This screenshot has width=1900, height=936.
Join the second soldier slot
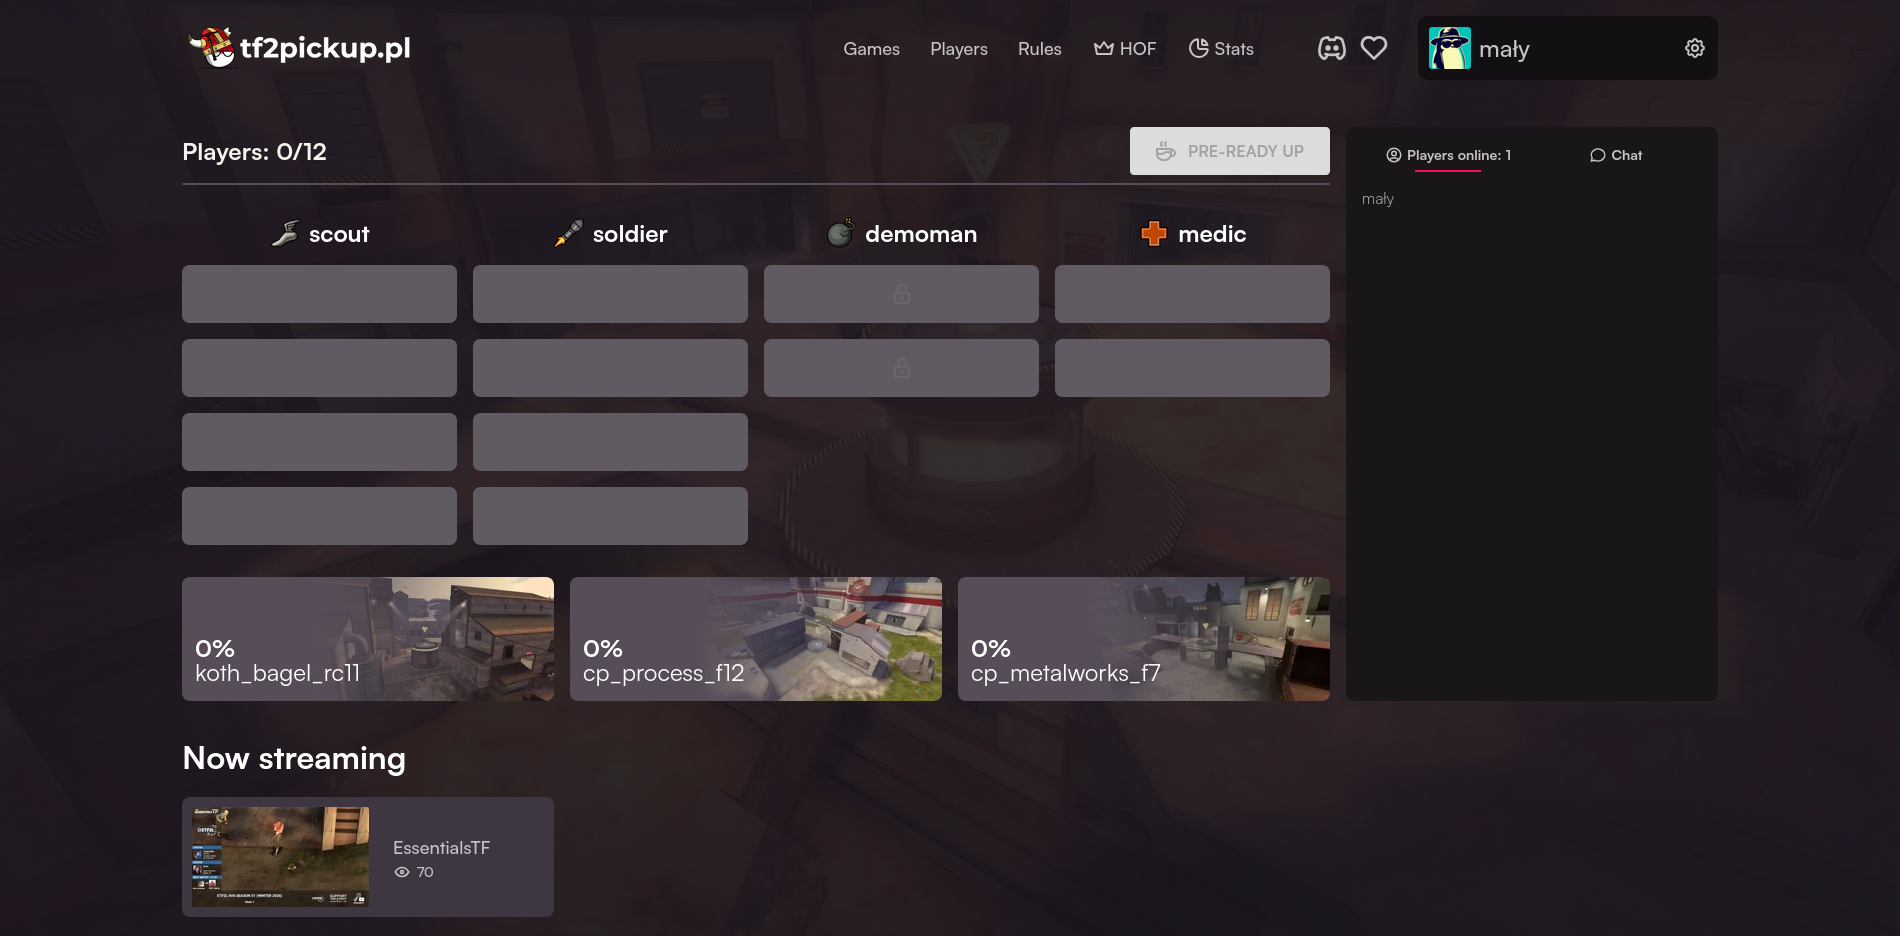[610, 368]
